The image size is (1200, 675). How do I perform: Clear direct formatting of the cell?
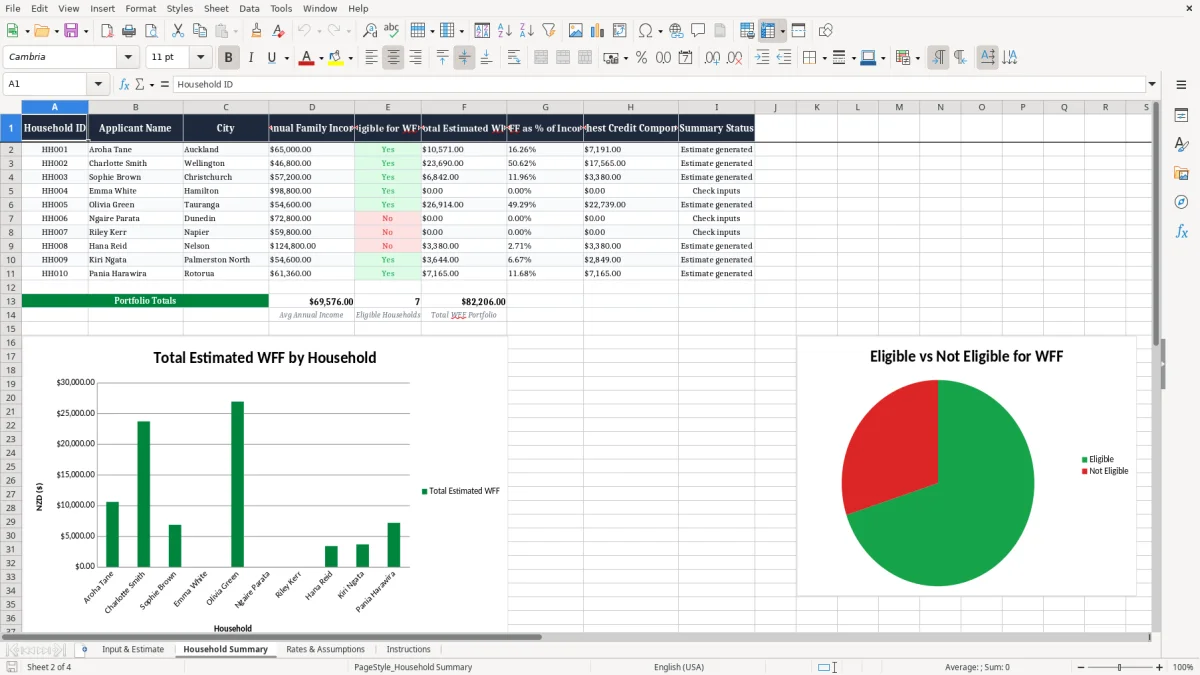coord(277,31)
